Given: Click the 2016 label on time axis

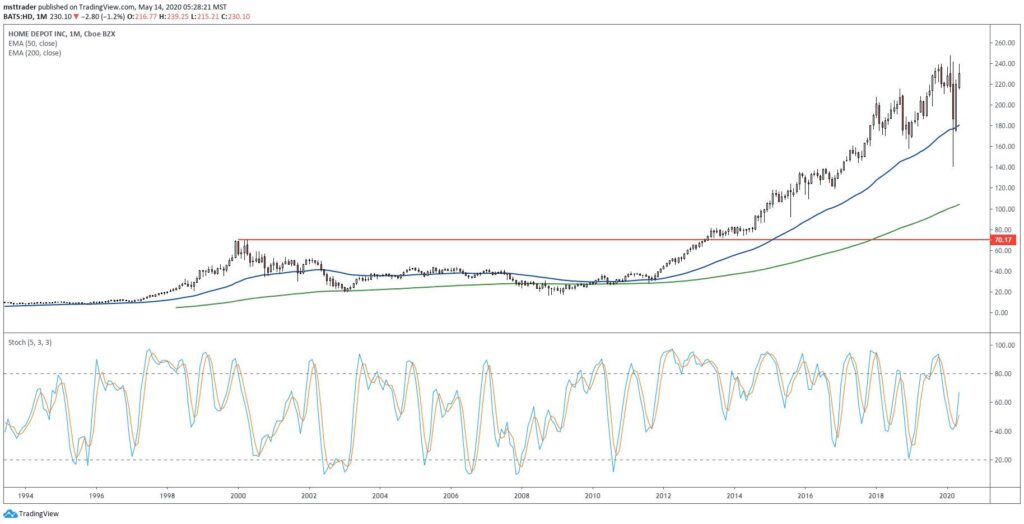Looking at the screenshot, I should click(x=805, y=497).
